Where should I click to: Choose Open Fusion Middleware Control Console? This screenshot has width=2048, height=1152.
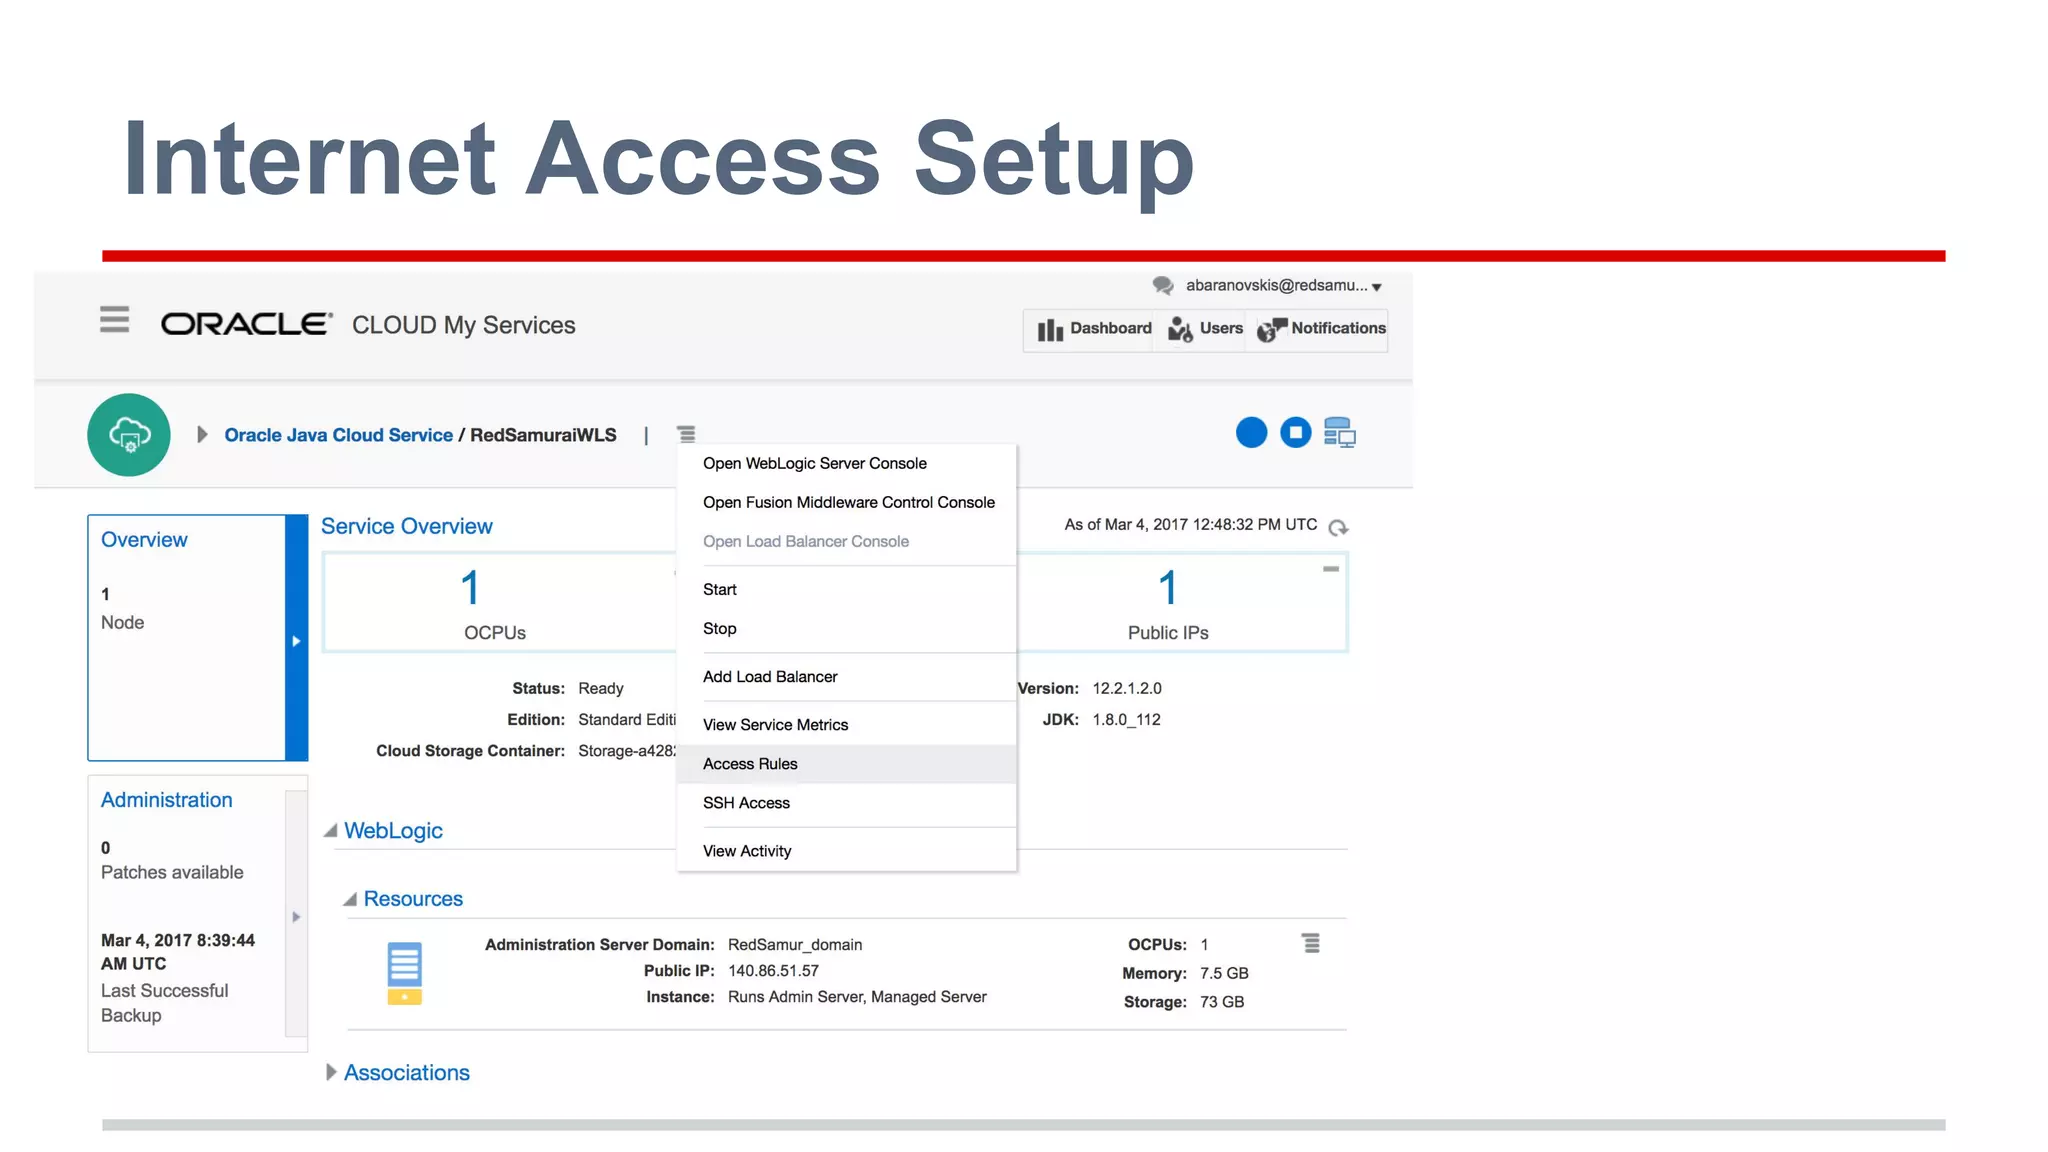846,502
